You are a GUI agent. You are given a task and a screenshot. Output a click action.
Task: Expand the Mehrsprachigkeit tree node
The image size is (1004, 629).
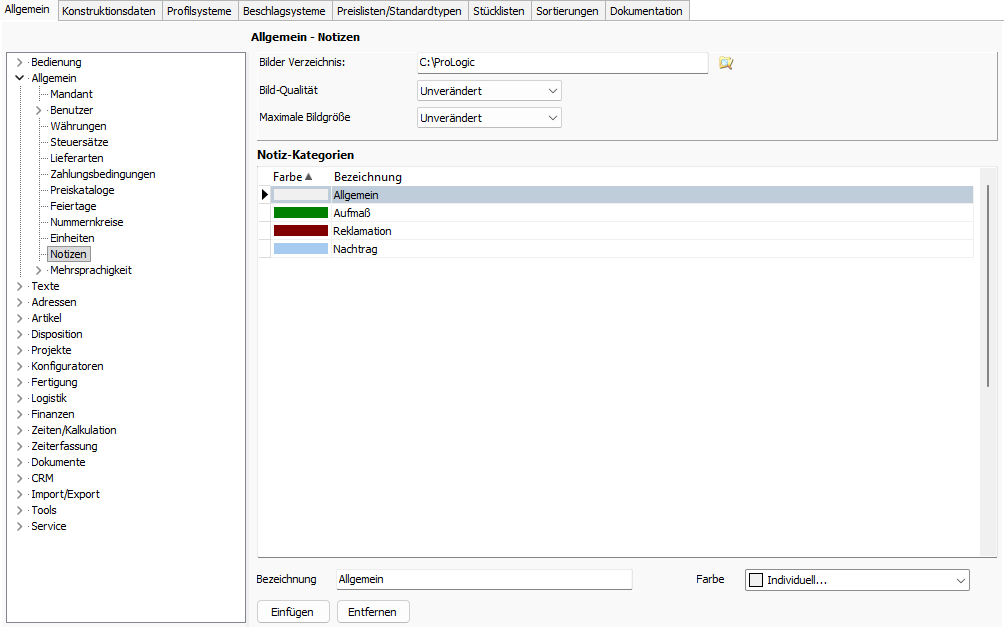click(x=39, y=270)
